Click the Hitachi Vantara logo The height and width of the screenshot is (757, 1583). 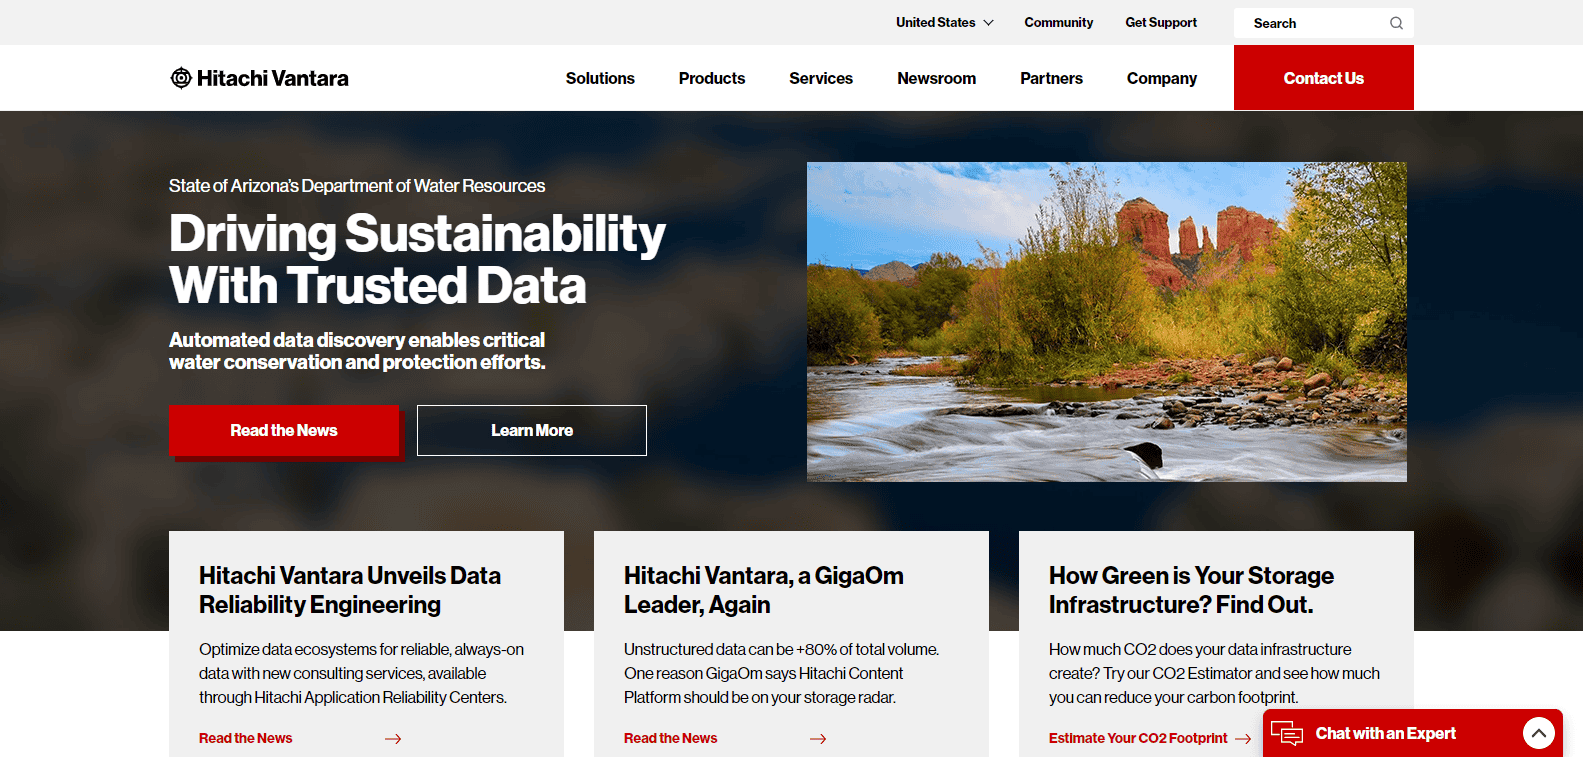[259, 78]
